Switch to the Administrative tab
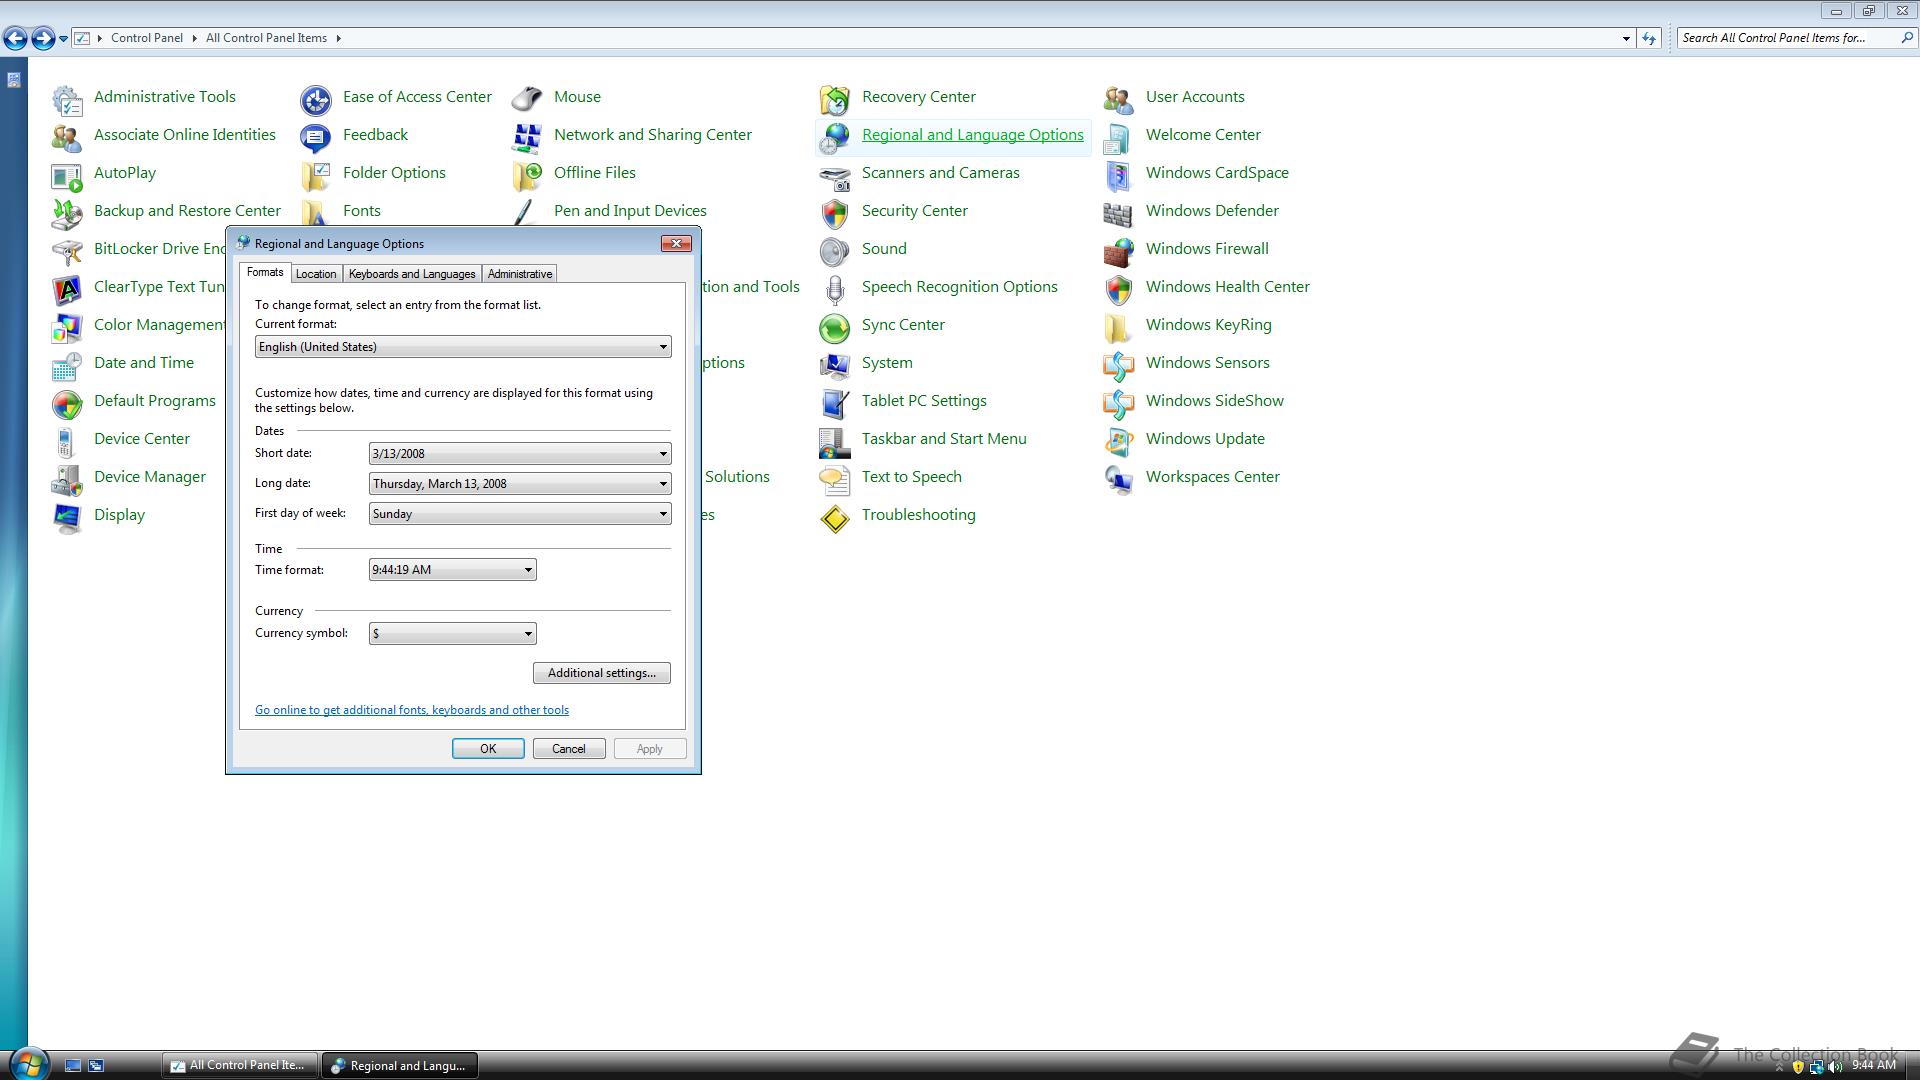The image size is (1920, 1080). pyautogui.click(x=519, y=274)
